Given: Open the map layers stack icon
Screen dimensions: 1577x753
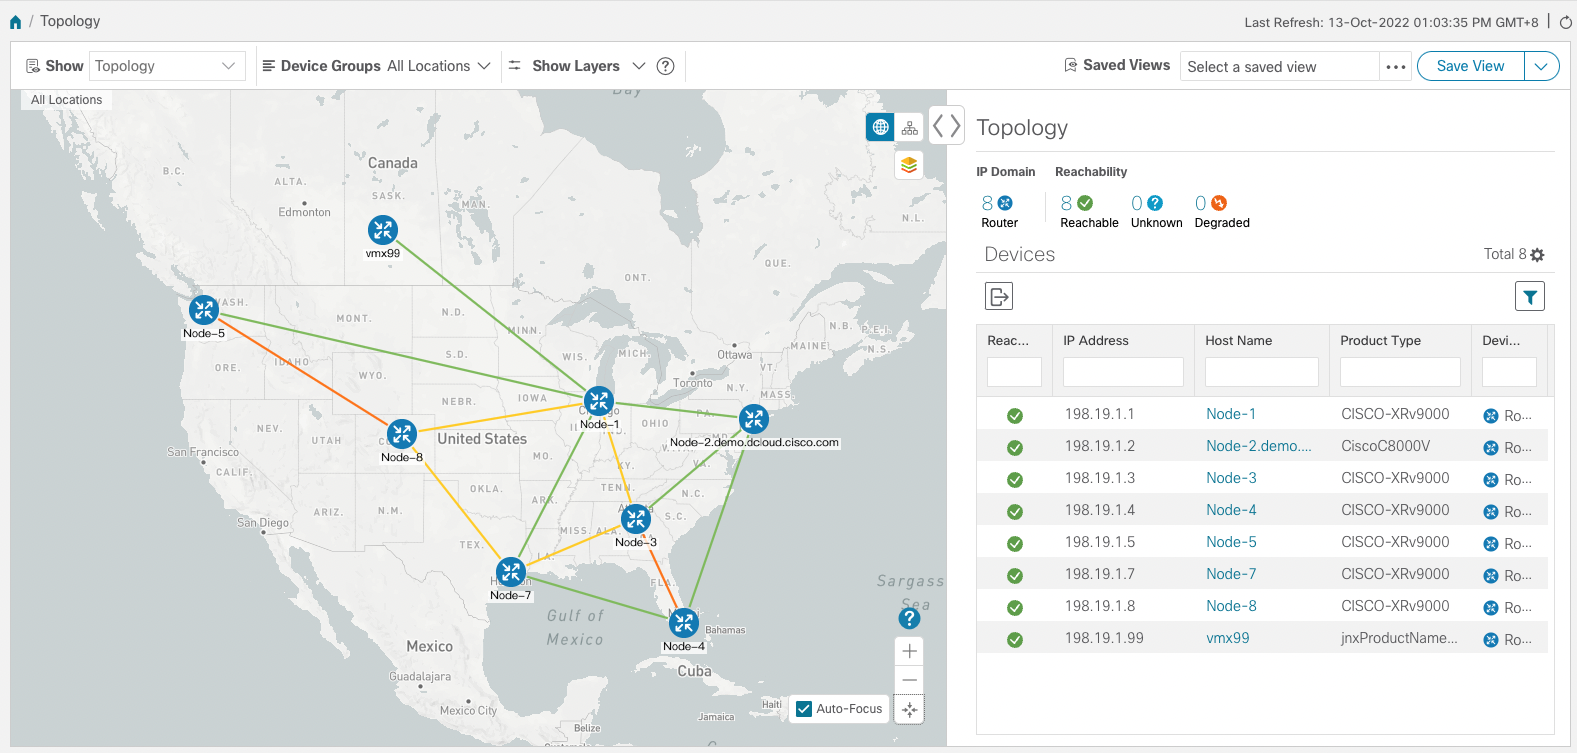Looking at the screenshot, I should point(909,165).
